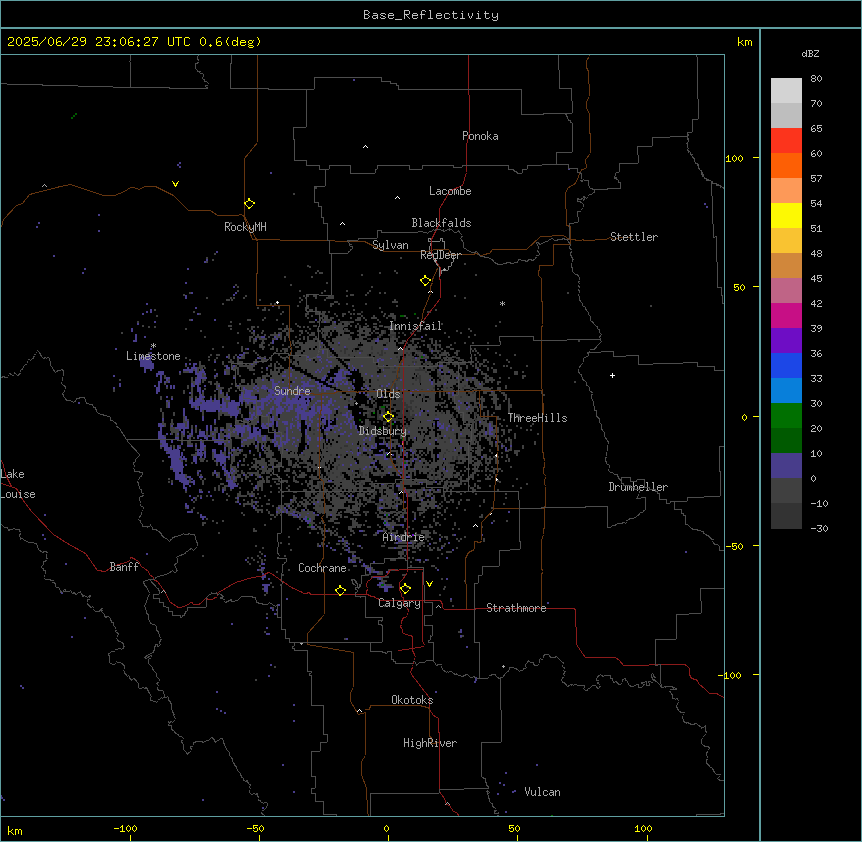The width and height of the screenshot is (862, 842).
Task: Select the -50 tick on the vertical axis
Action: pyautogui.click(x=734, y=546)
